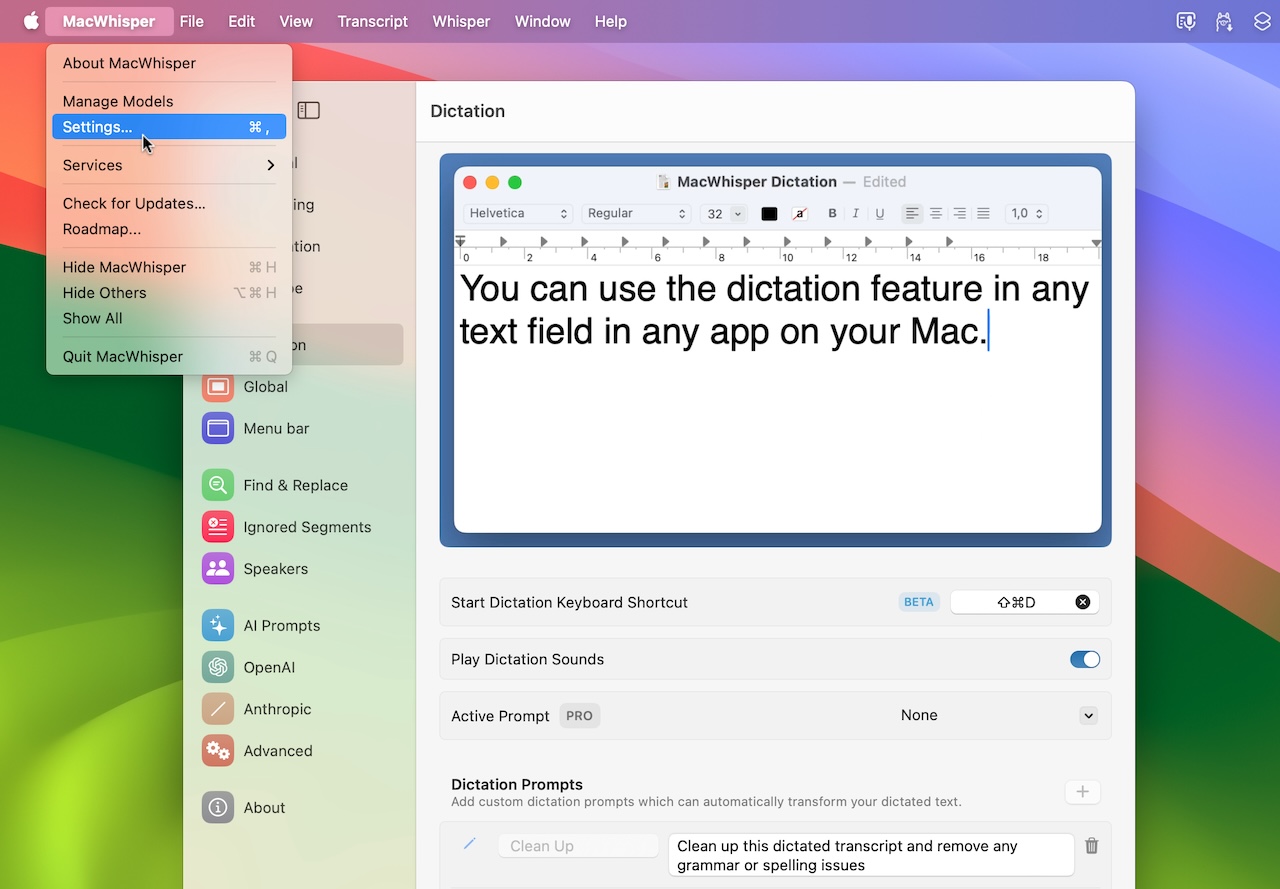Click the PRO badge beside Active Prompt

pos(580,716)
